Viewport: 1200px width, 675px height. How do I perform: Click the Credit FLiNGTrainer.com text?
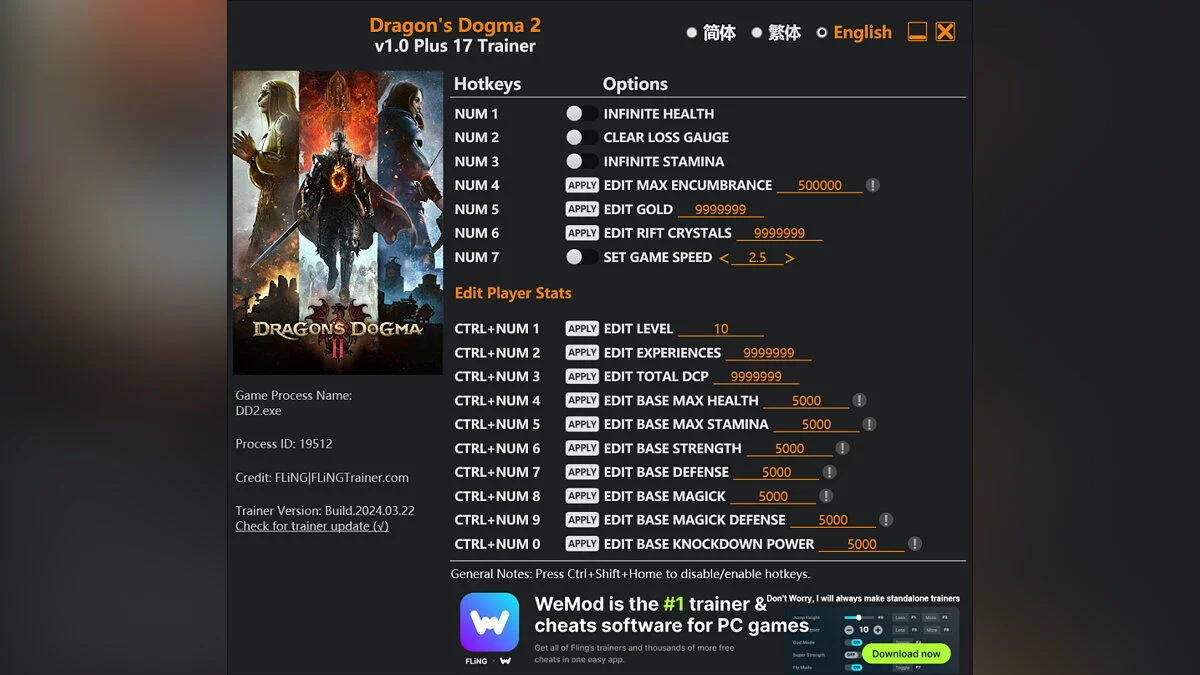tap(322, 477)
